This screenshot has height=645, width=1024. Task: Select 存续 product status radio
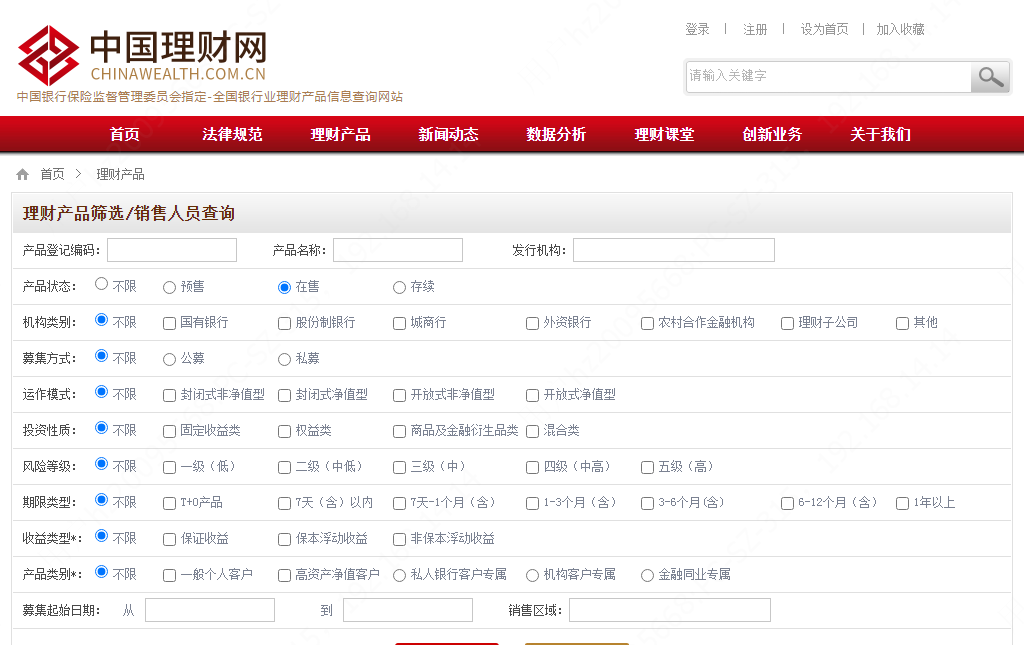click(x=399, y=287)
